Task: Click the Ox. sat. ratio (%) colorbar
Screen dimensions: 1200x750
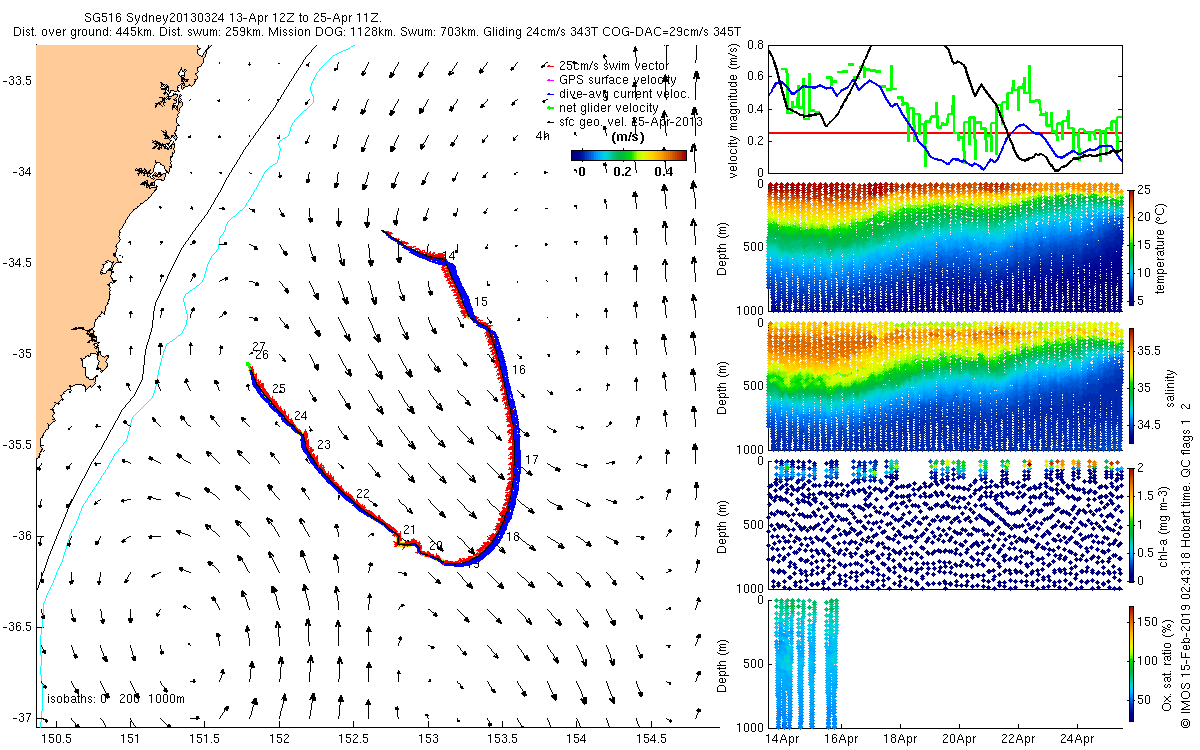Action: tap(1132, 664)
